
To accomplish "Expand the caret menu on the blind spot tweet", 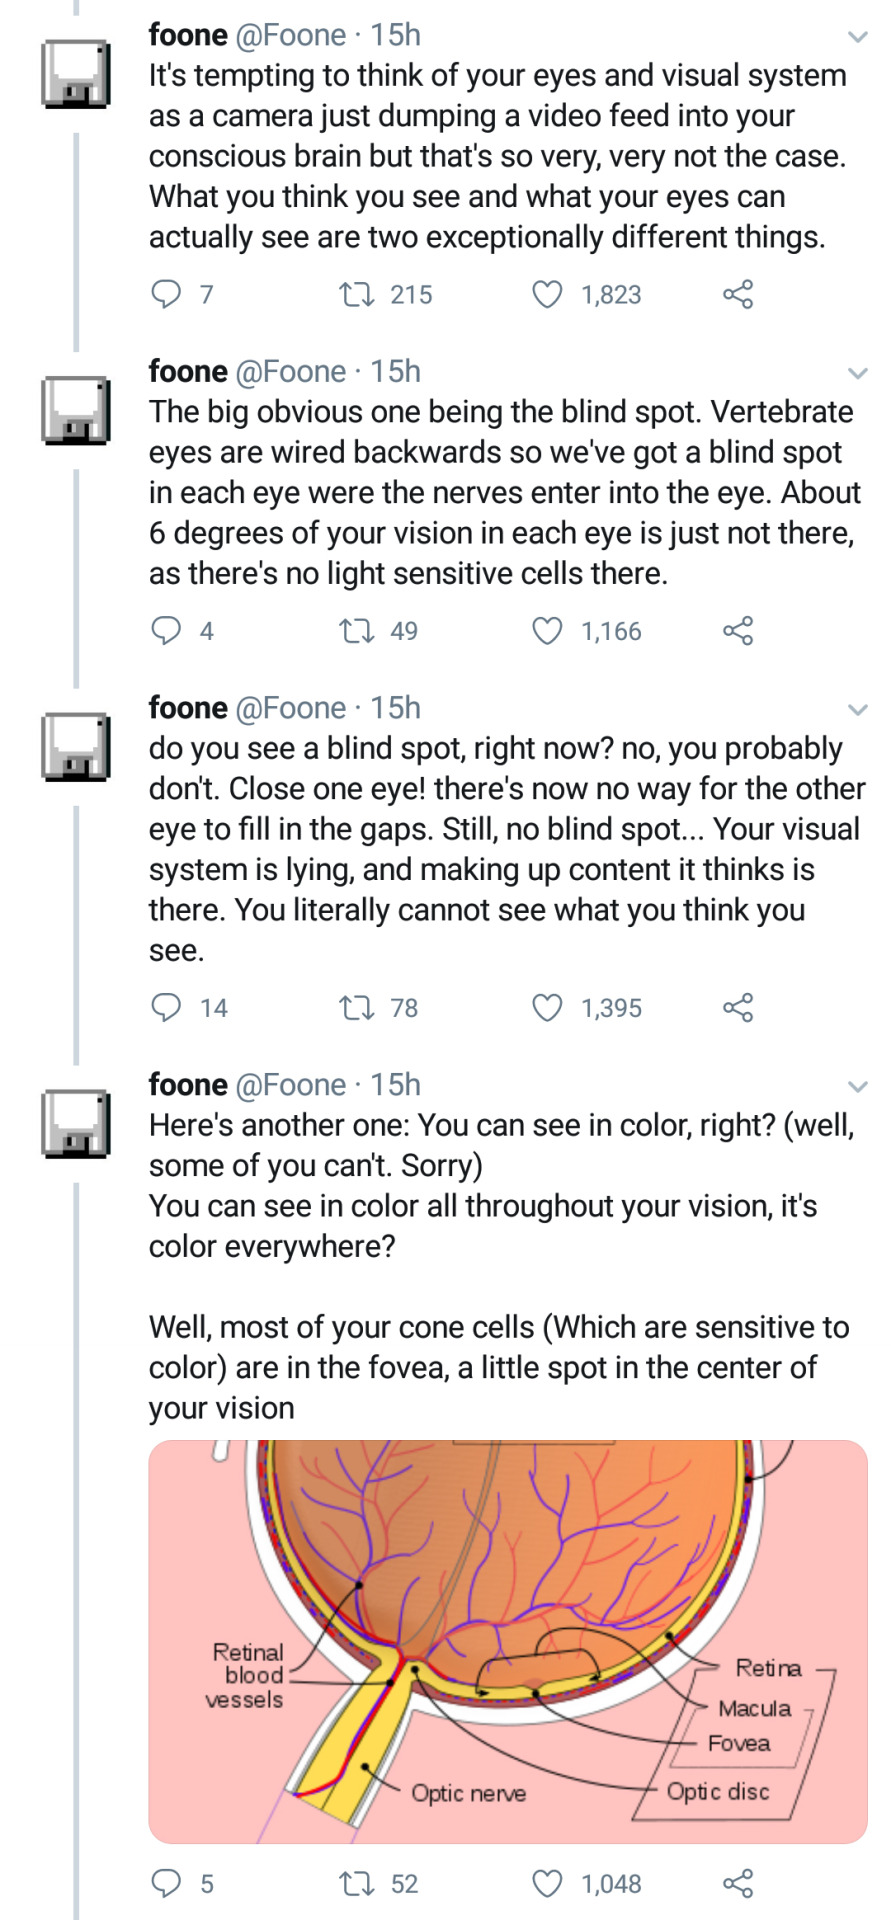I will 857,374.
